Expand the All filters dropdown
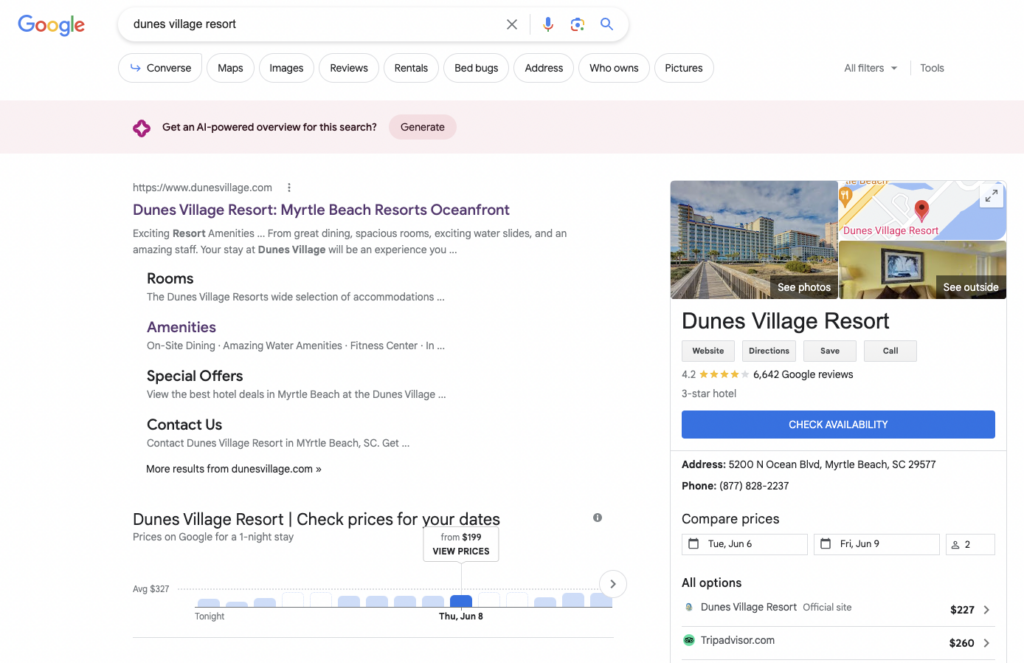 coord(871,68)
